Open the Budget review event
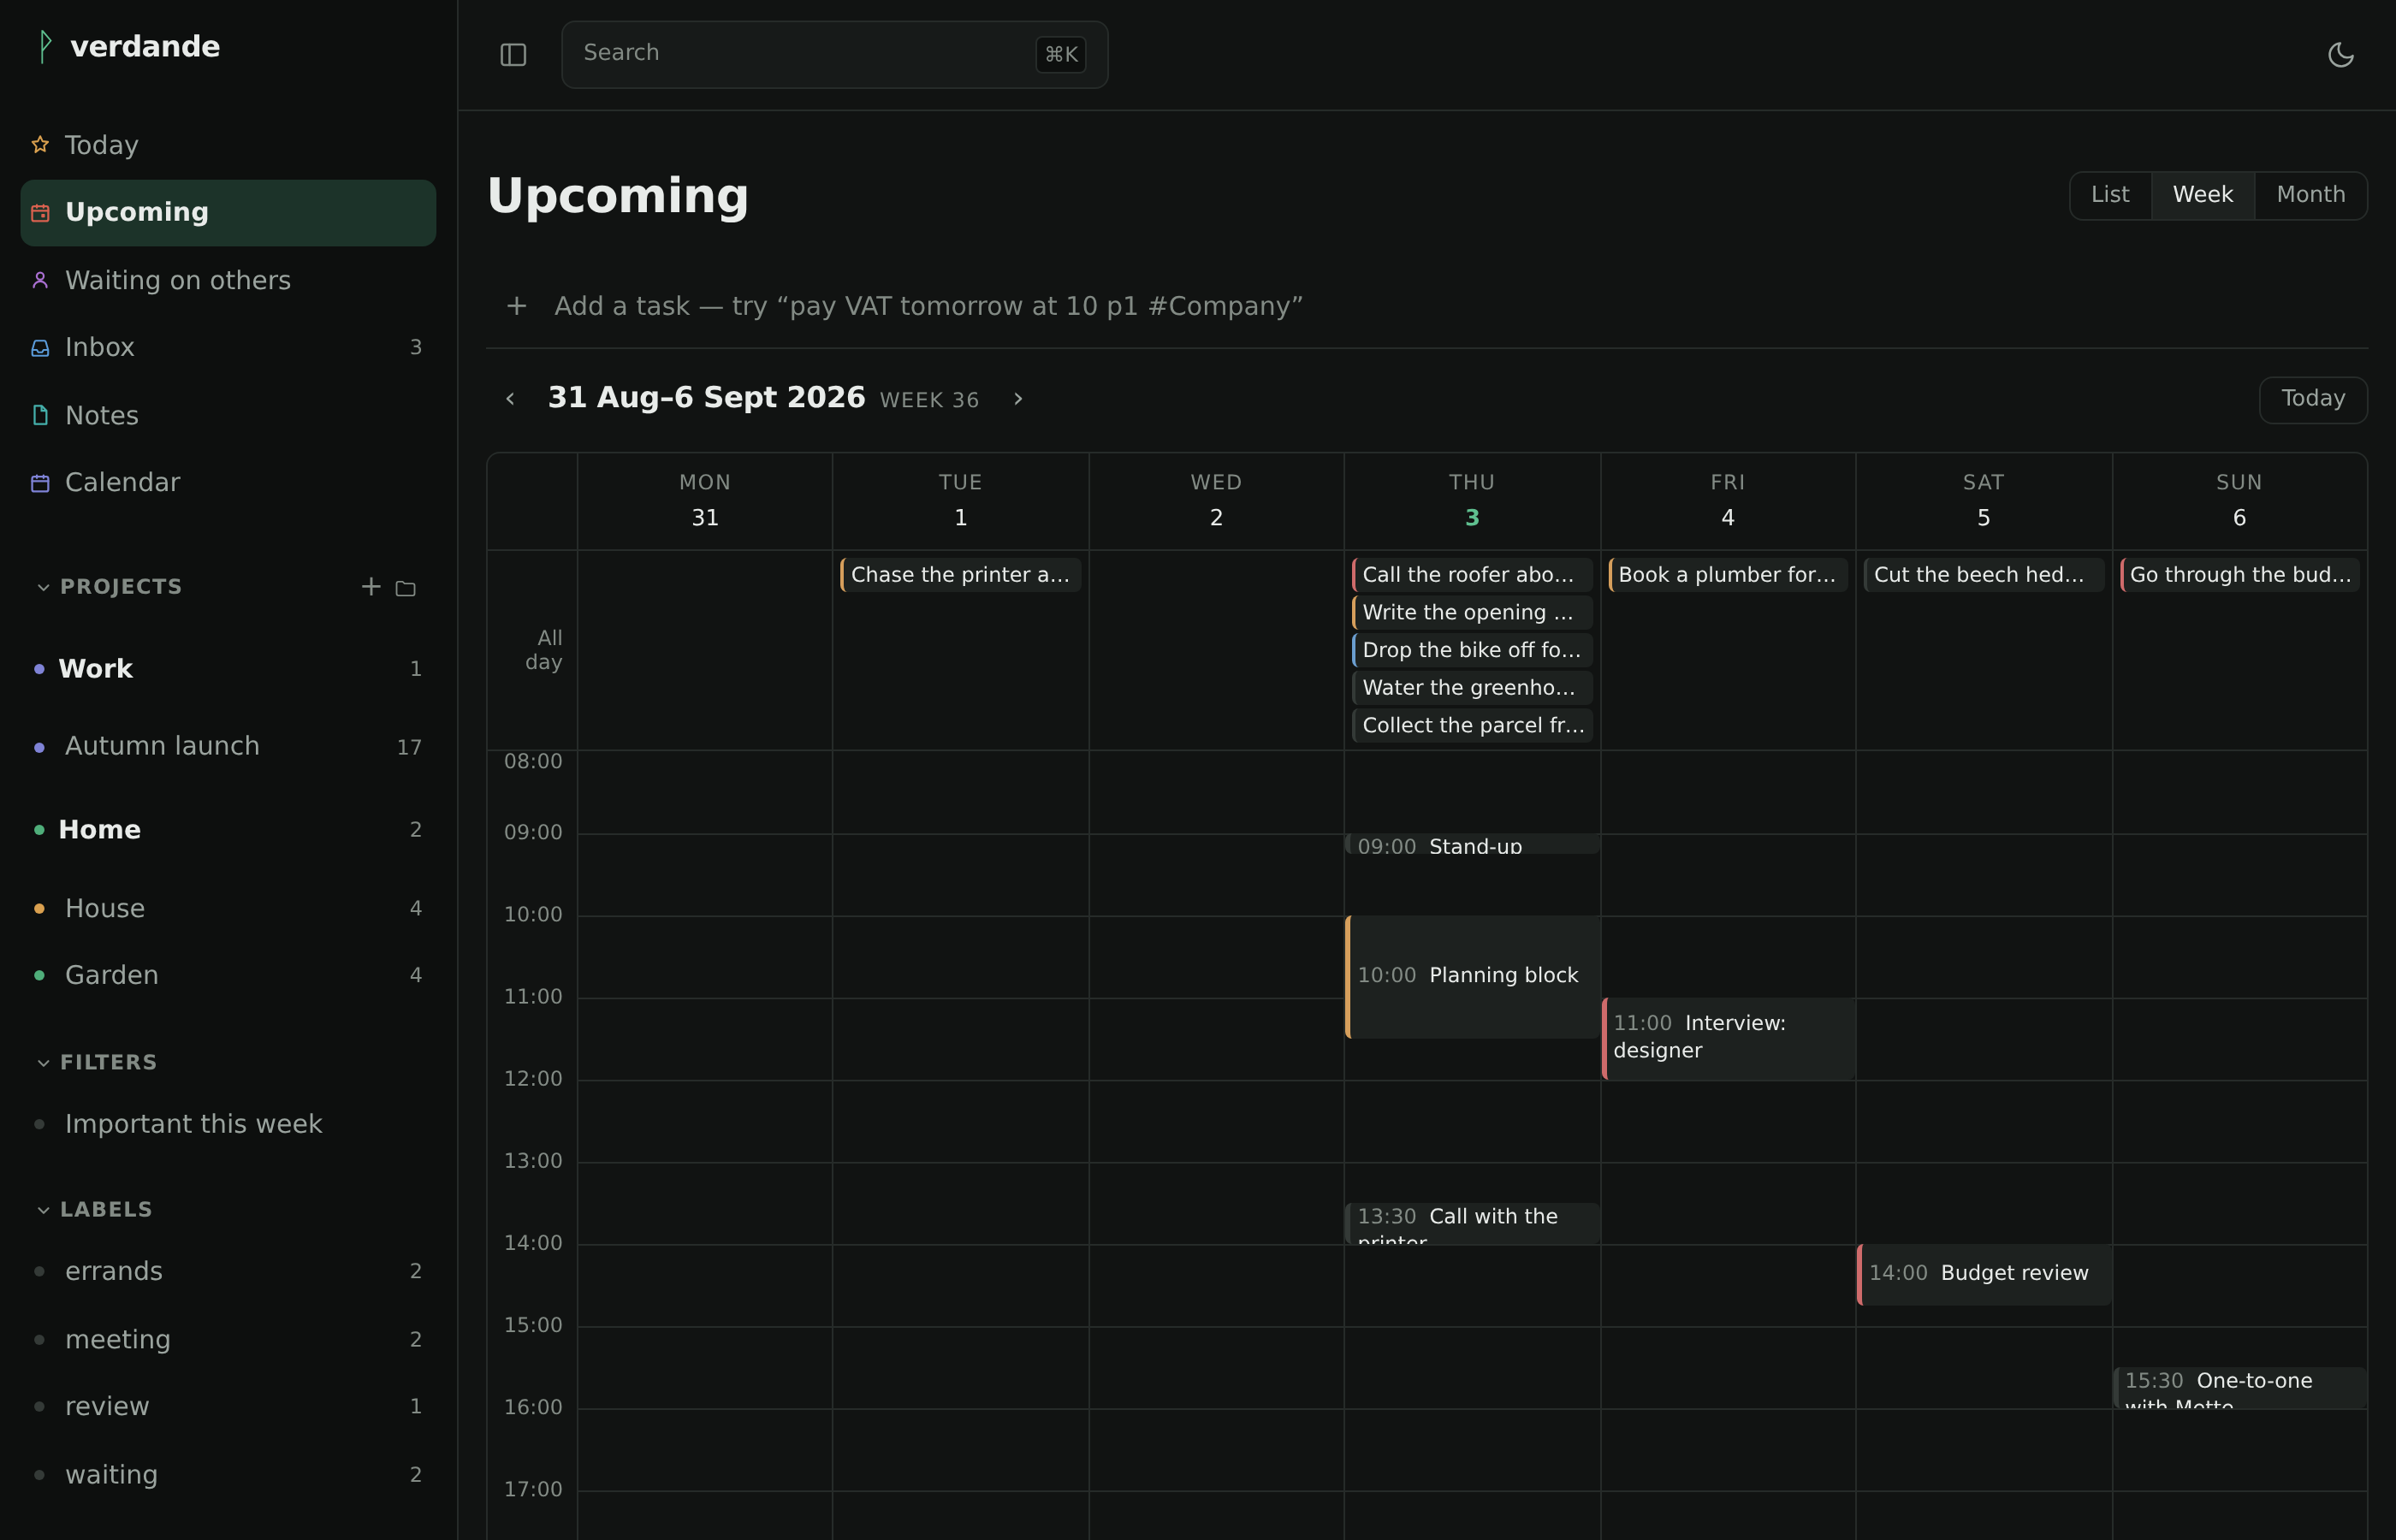The width and height of the screenshot is (2396, 1540). (x=1984, y=1274)
